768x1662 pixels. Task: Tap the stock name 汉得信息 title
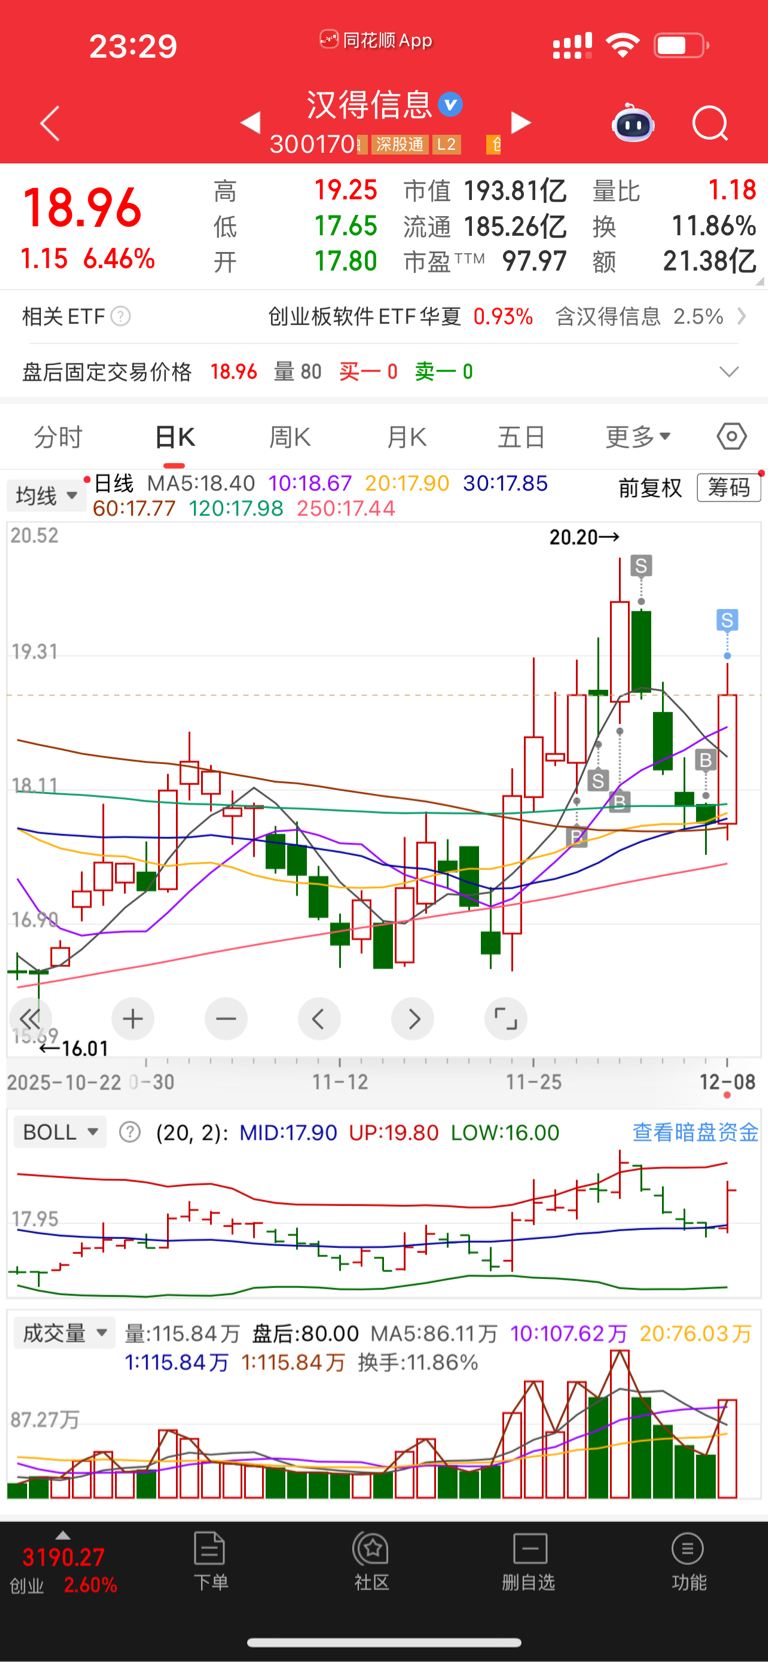point(369,104)
